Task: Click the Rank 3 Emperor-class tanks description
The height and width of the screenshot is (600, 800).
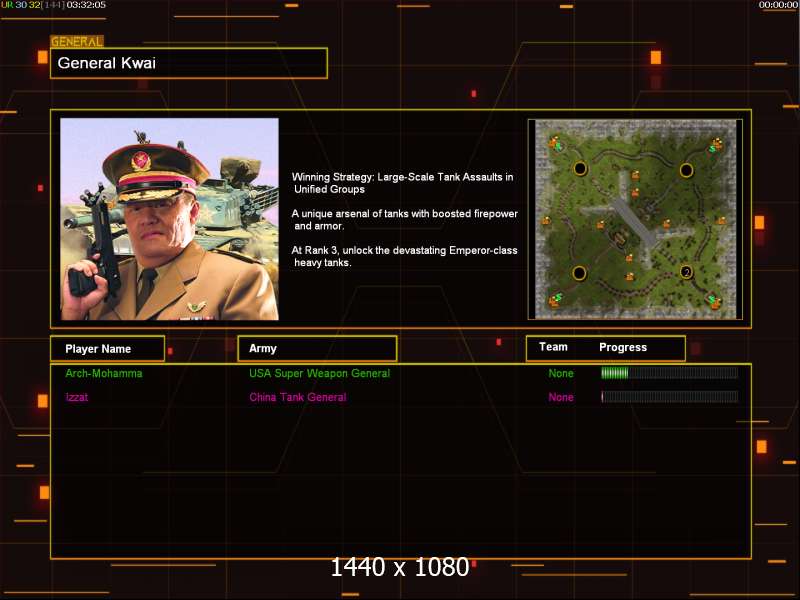Action: [405, 256]
